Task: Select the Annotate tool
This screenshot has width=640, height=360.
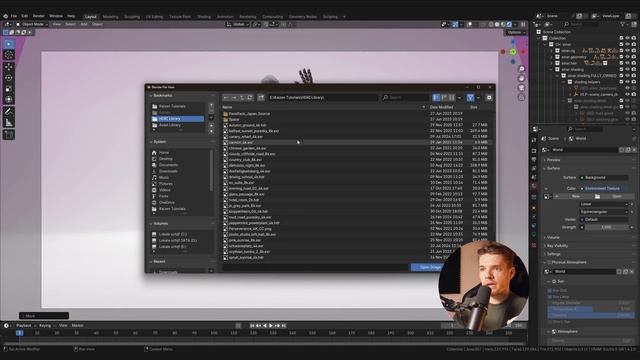Action: (x=9, y=111)
